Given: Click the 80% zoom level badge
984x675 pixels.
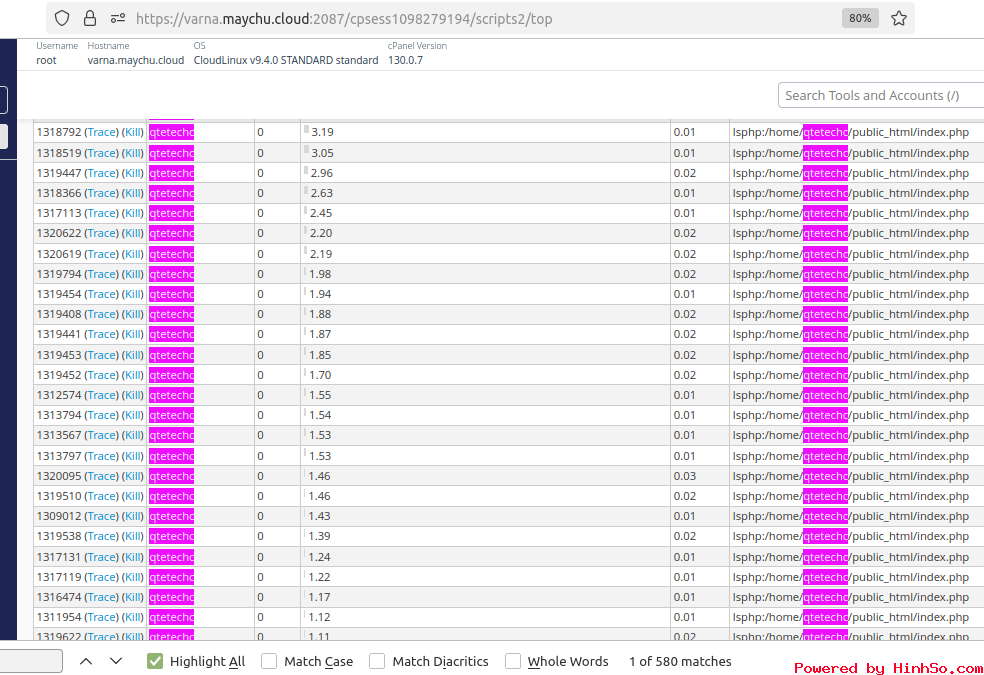Looking at the screenshot, I should [x=860, y=18].
